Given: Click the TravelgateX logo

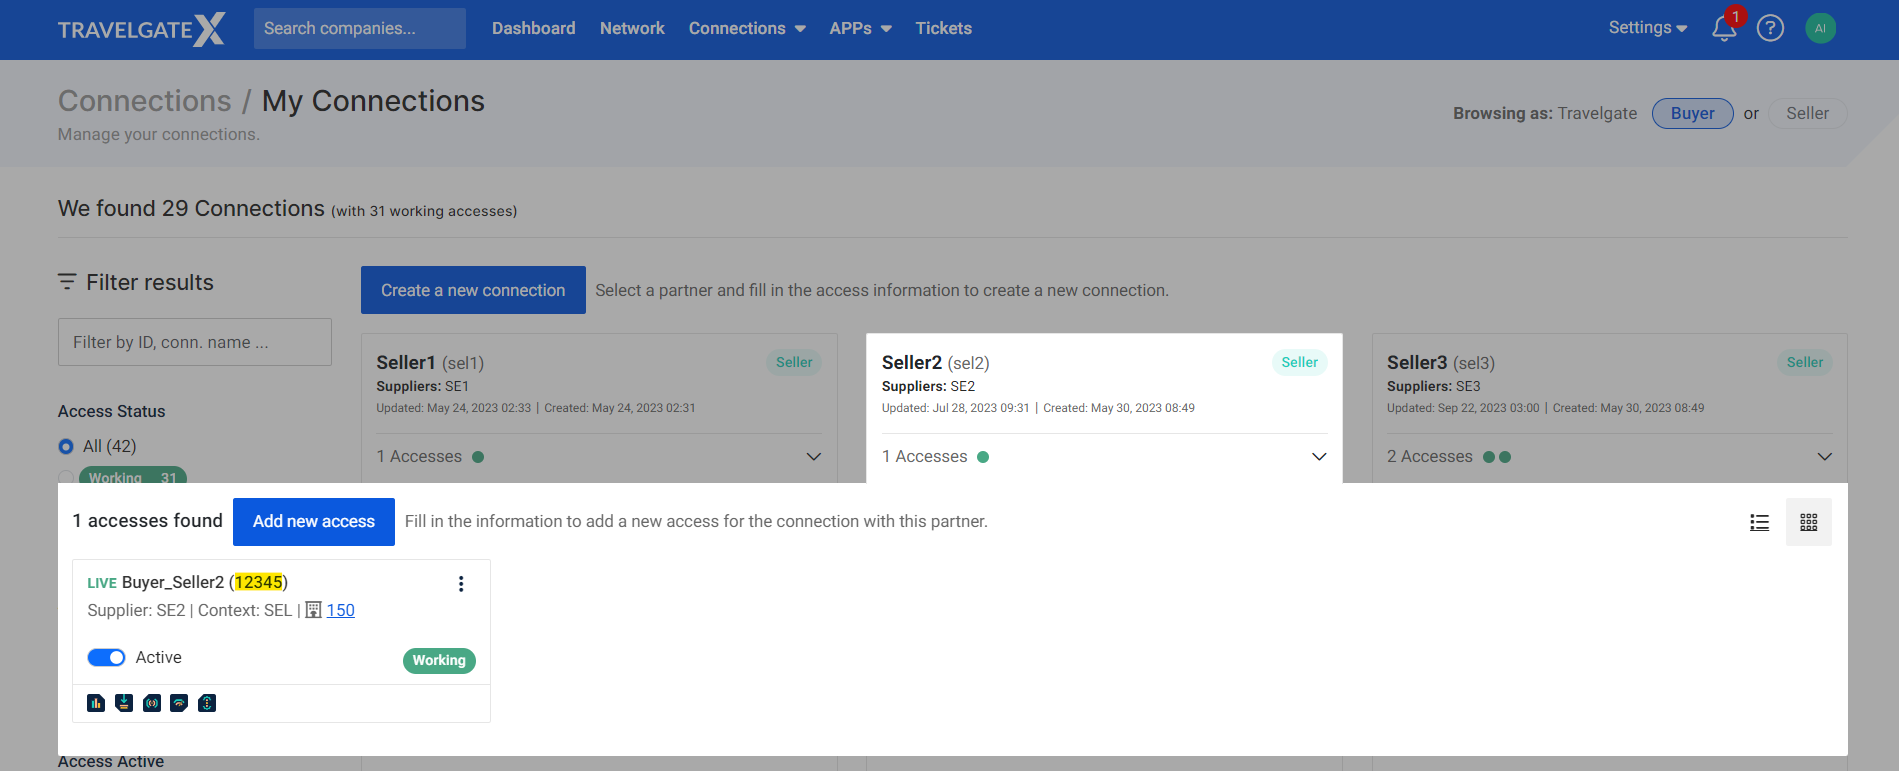Looking at the screenshot, I should 142,29.
